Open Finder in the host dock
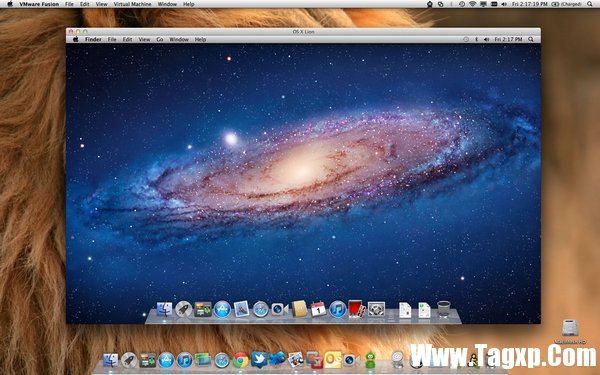This screenshot has height=375, width=600. 111,360
